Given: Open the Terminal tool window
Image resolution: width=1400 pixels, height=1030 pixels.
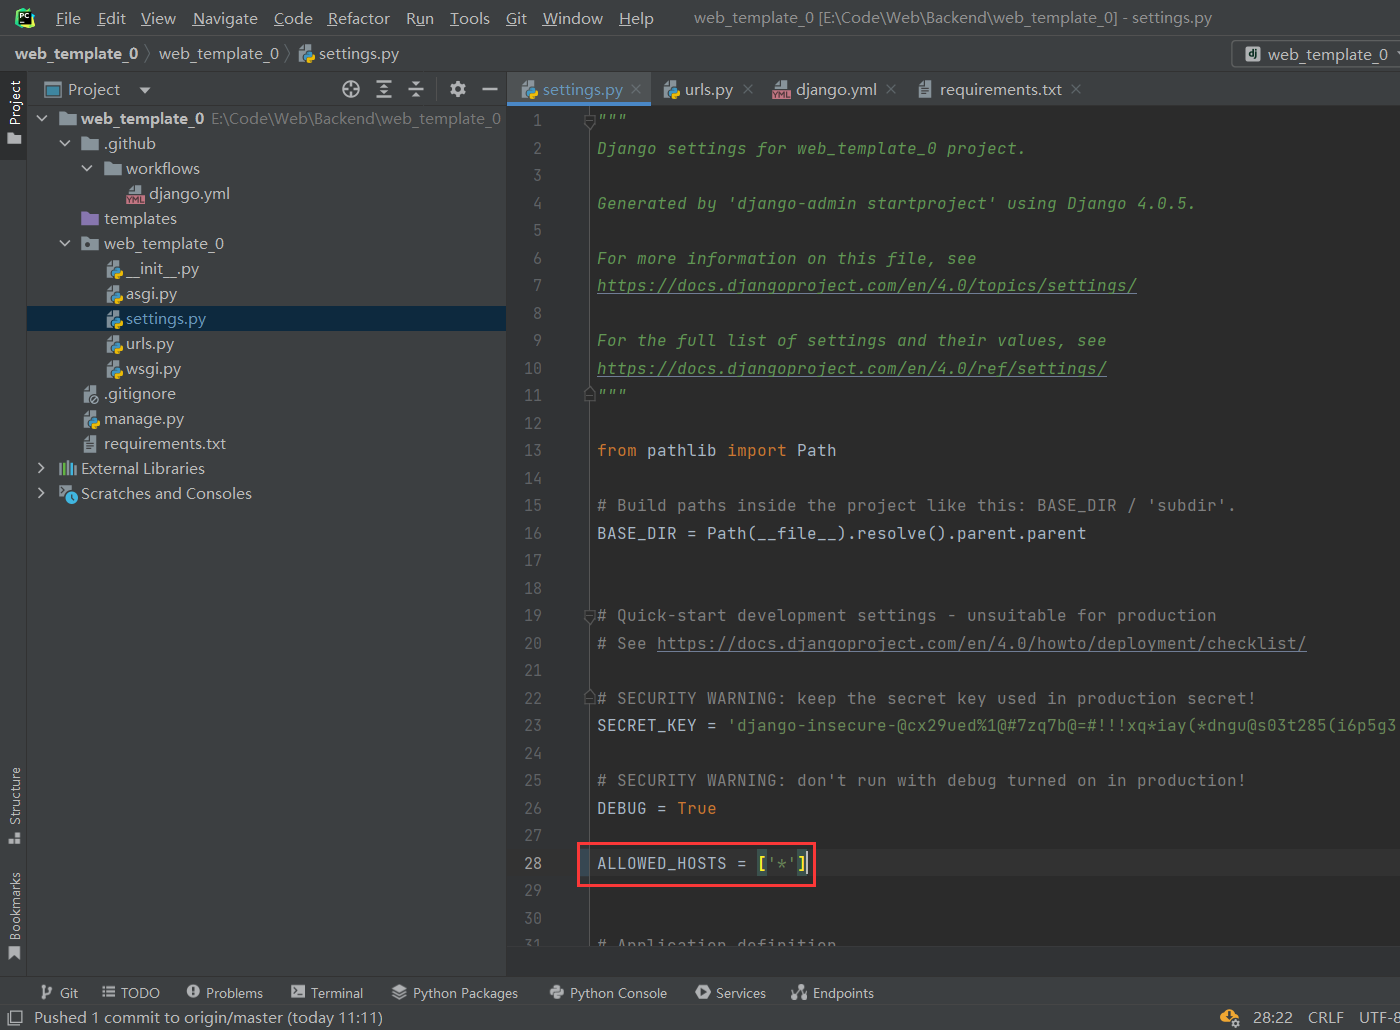Looking at the screenshot, I should click(327, 993).
